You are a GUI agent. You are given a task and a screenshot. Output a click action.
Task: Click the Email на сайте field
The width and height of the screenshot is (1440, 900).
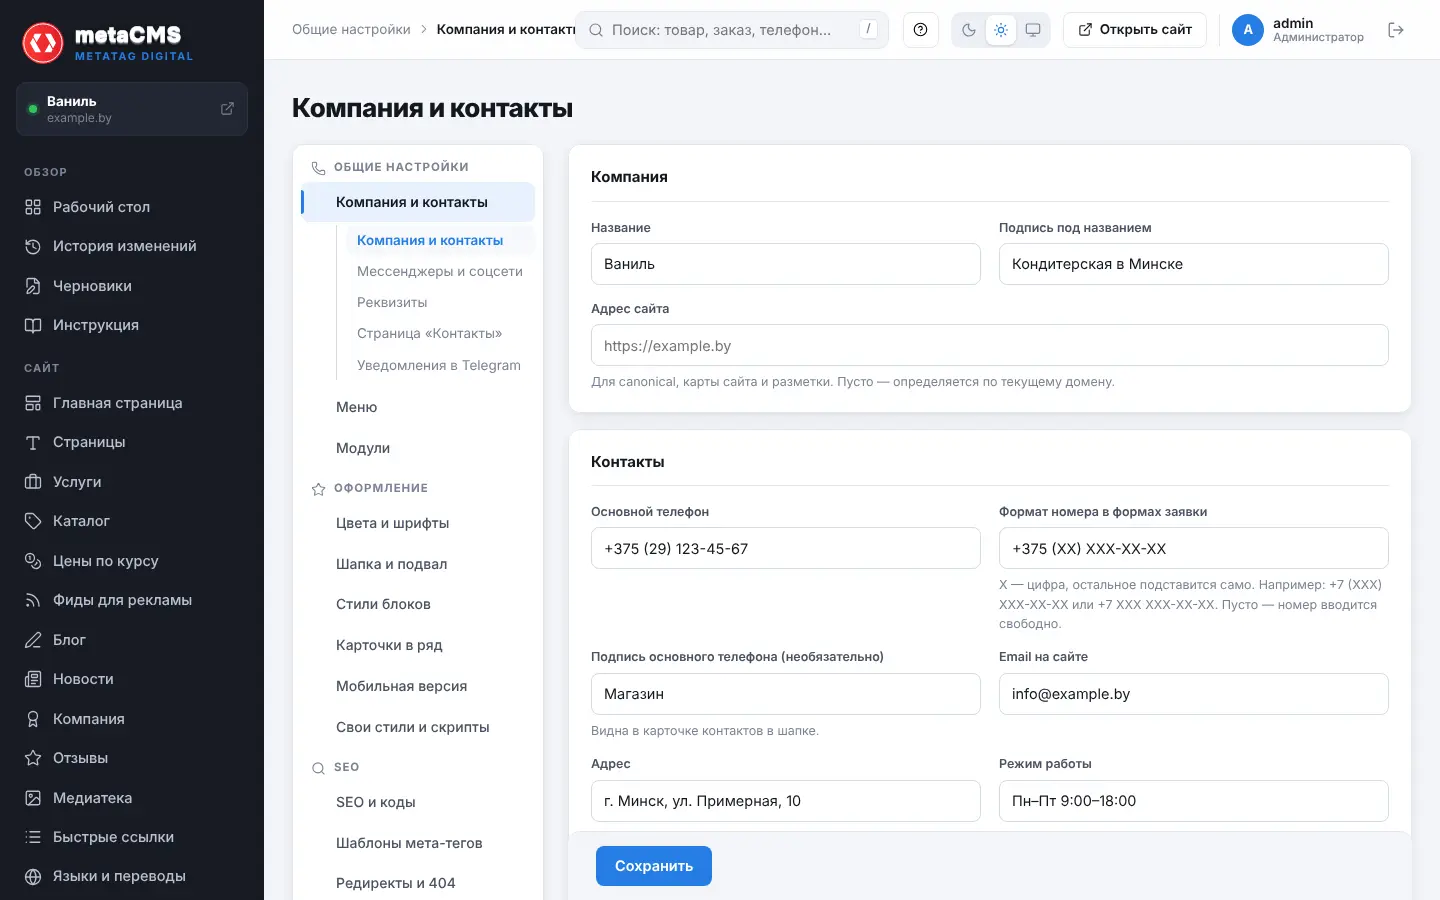pyautogui.click(x=1194, y=694)
